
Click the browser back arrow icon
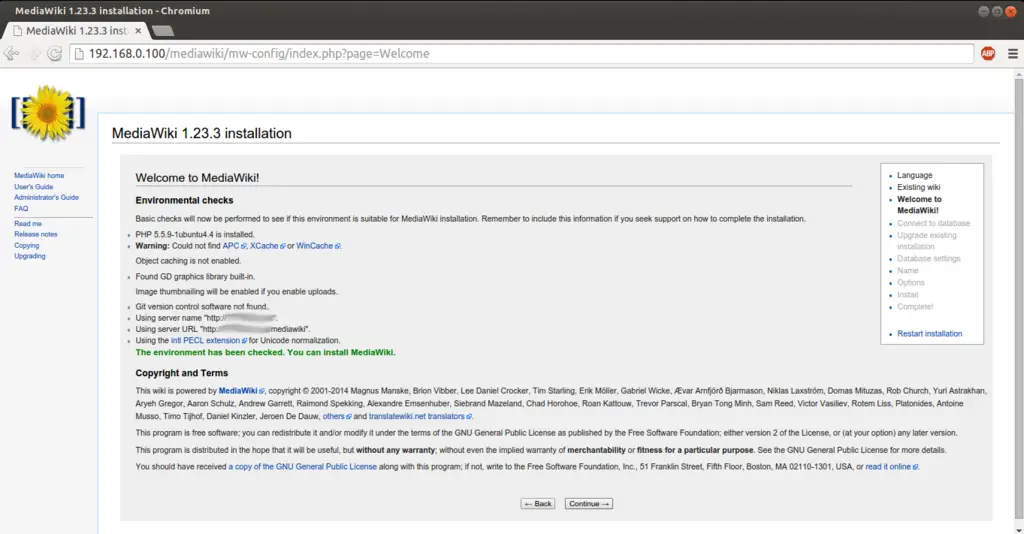pos(11,54)
